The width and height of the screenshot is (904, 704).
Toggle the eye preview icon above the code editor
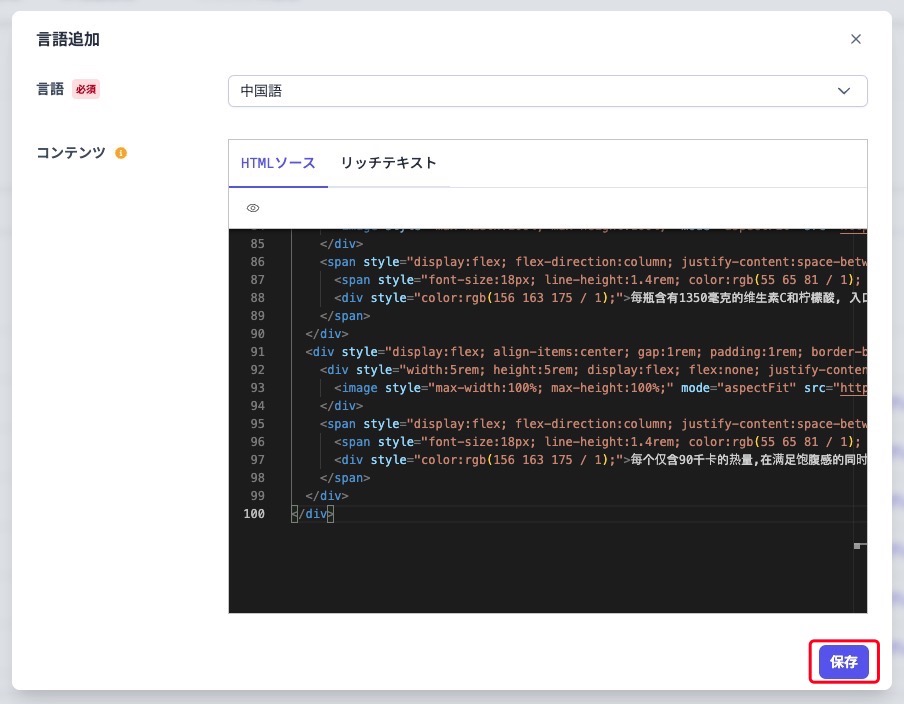click(x=252, y=208)
